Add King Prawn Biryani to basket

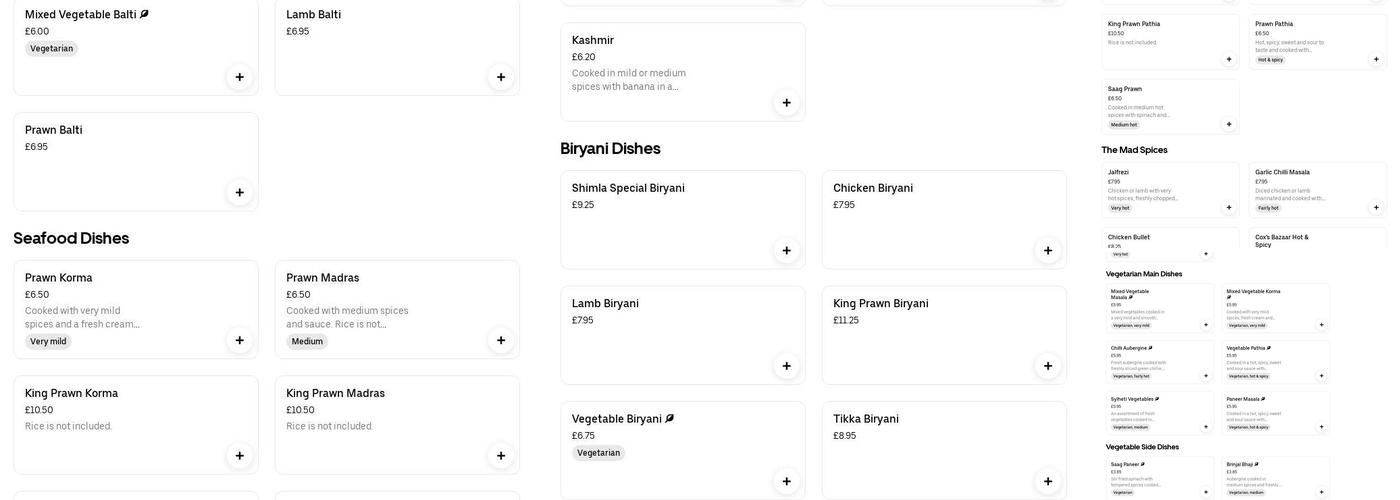click(x=1048, y=366)
